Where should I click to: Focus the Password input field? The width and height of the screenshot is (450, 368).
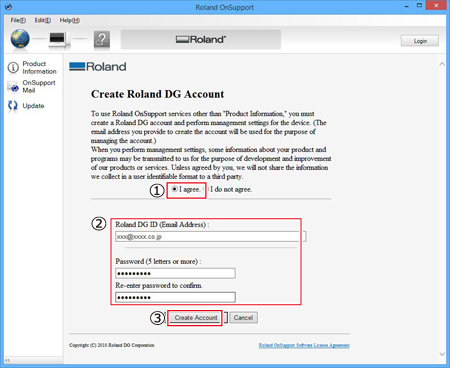[x=175, y=273]
